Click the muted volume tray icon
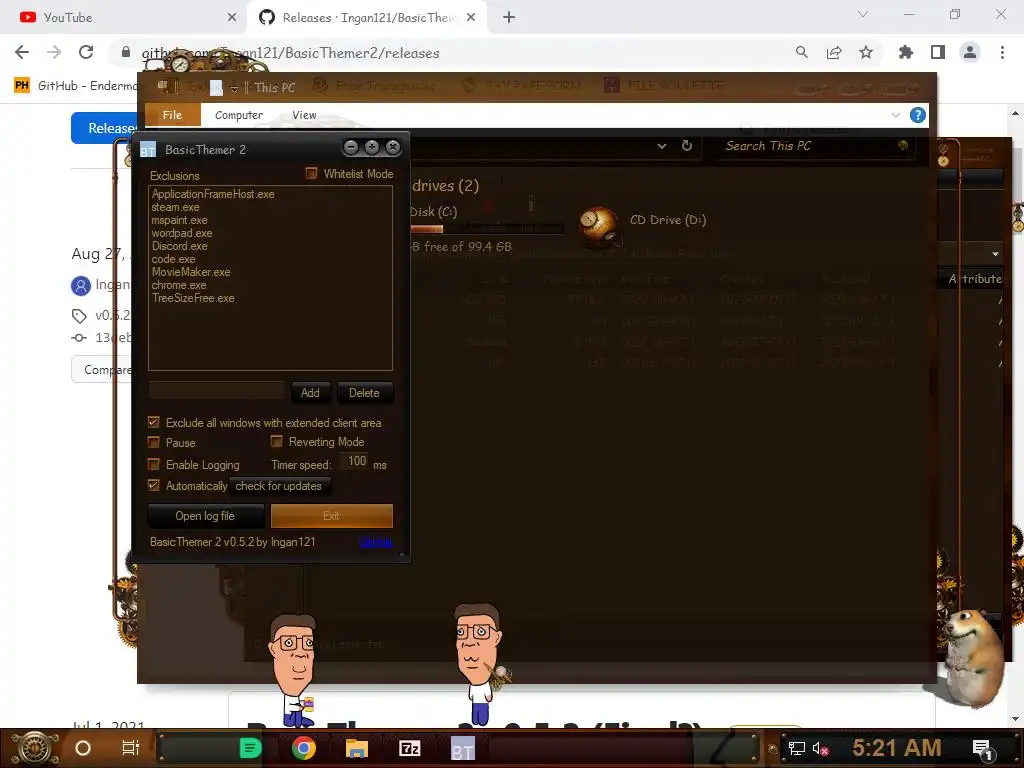1024x768 pixels. tap(820, 748)
